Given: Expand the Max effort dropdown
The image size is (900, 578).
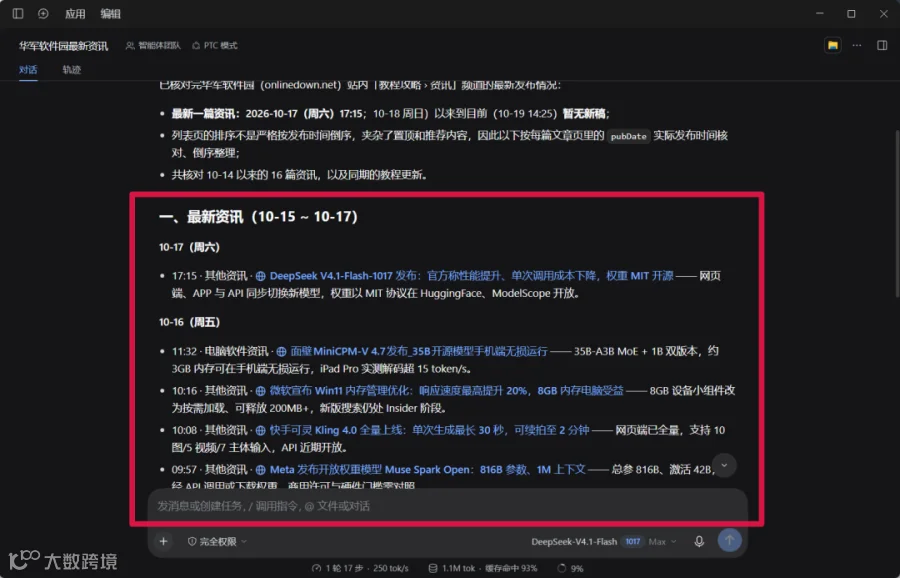Looking at the screenshot, I should click(x=662, y=541).
